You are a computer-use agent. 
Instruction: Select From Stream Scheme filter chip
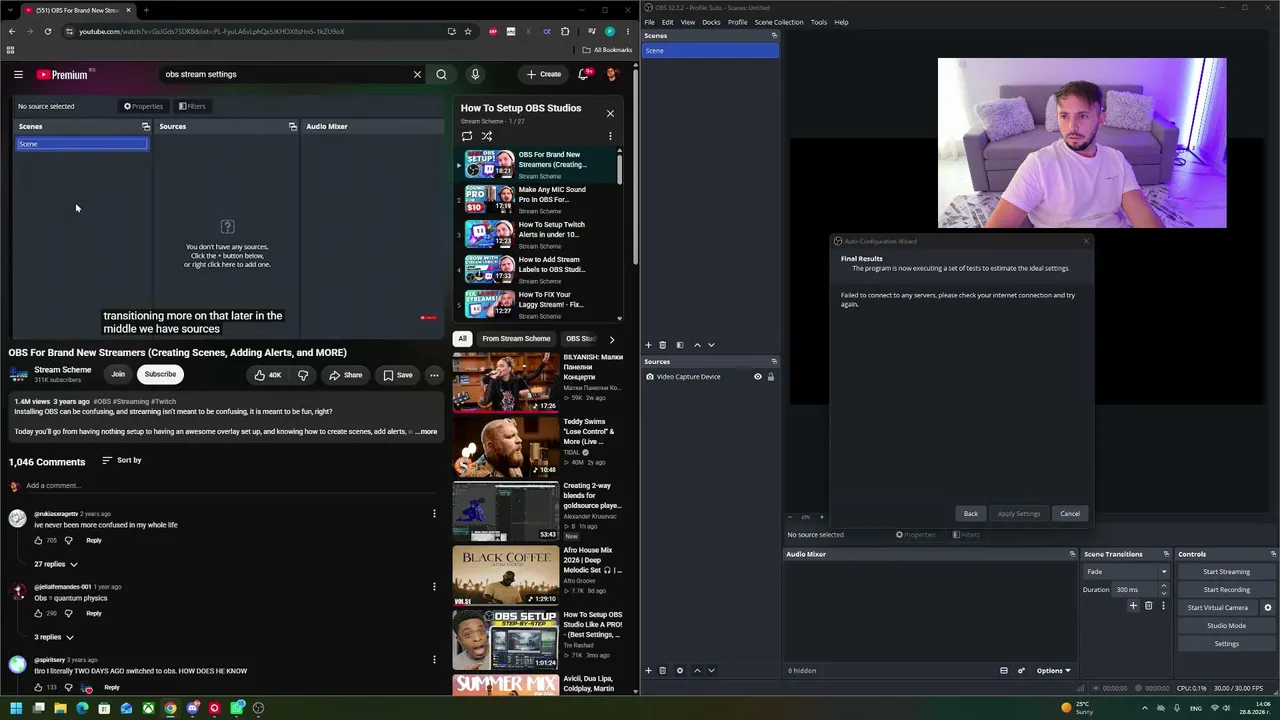516,339
